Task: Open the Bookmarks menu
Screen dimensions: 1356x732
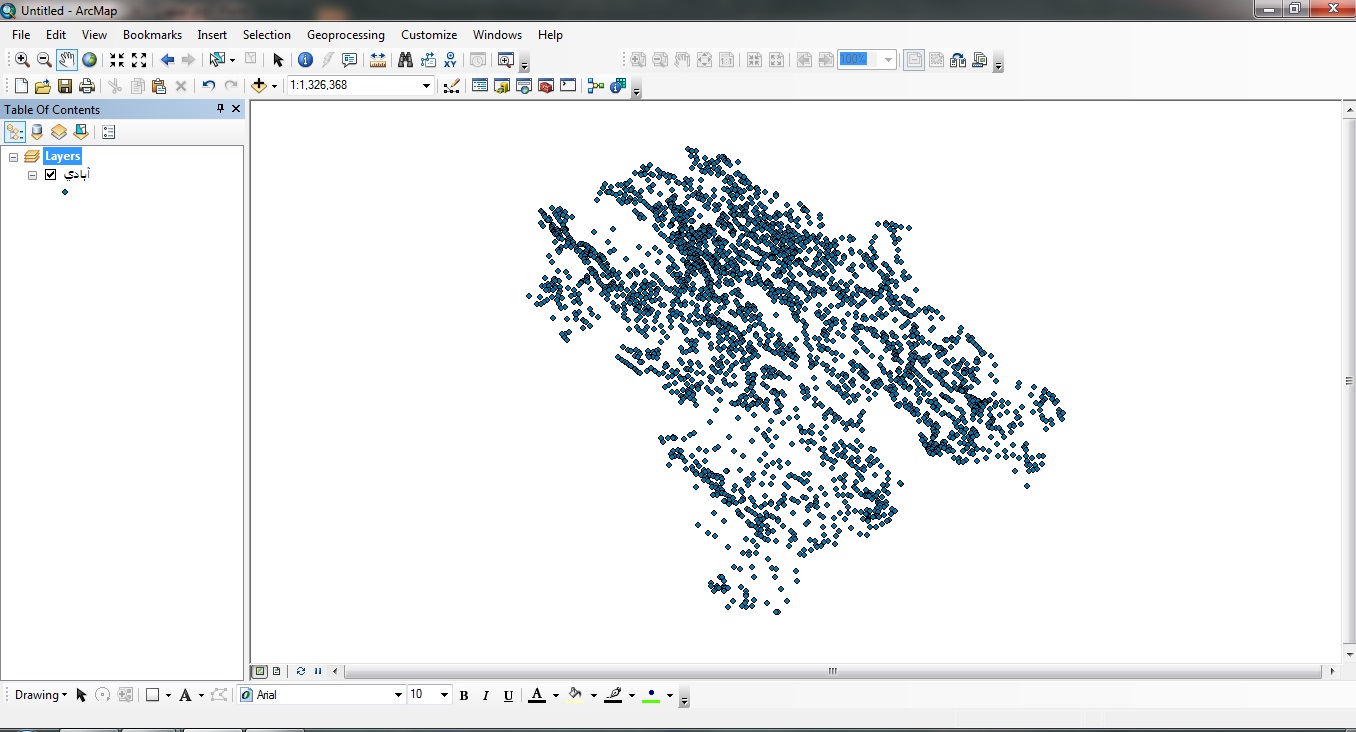Action: click(152, 35)
